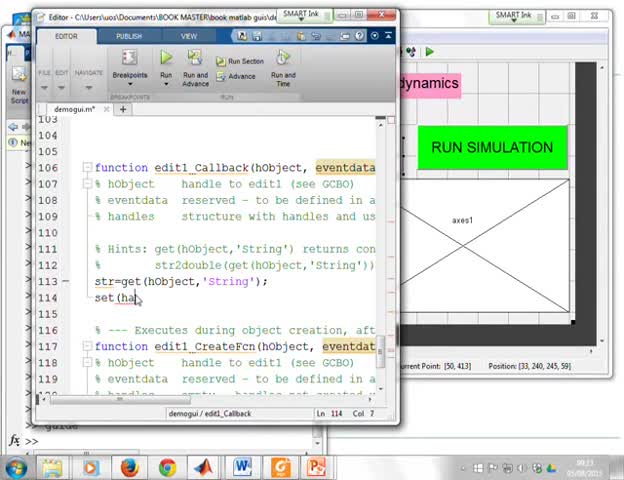Switch to MATLAB taskbar icon
Viewport: 624px width, 480px height.
(x=203, y=468)
